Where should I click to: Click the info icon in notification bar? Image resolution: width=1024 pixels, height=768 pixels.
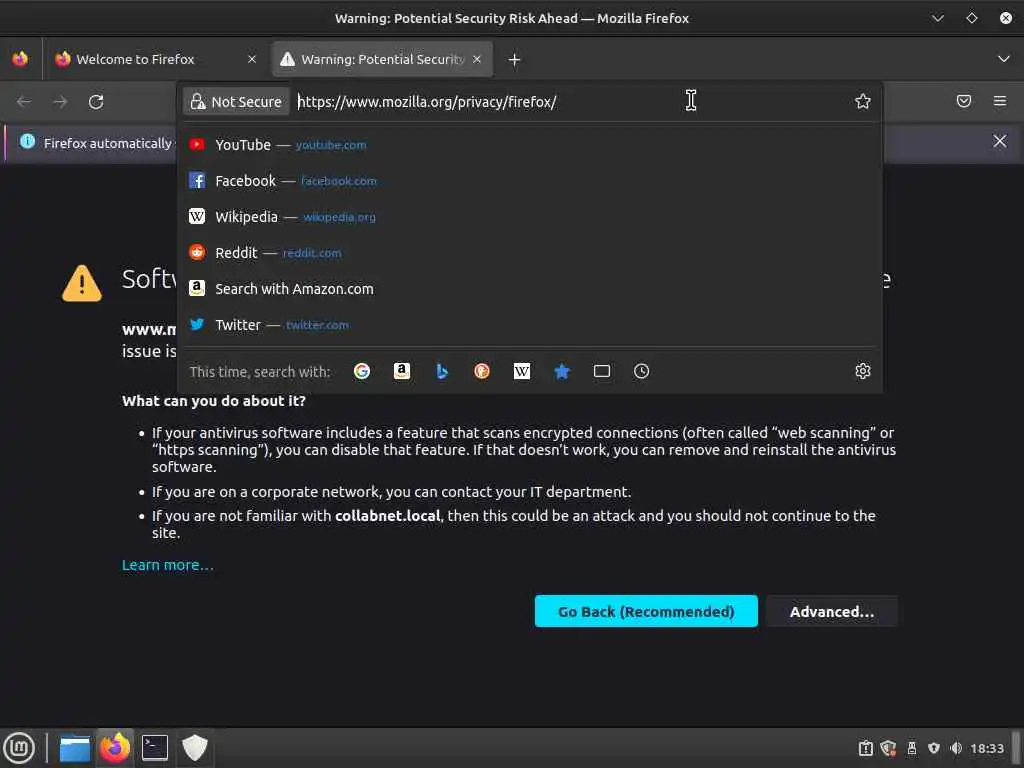pos(27,141)
